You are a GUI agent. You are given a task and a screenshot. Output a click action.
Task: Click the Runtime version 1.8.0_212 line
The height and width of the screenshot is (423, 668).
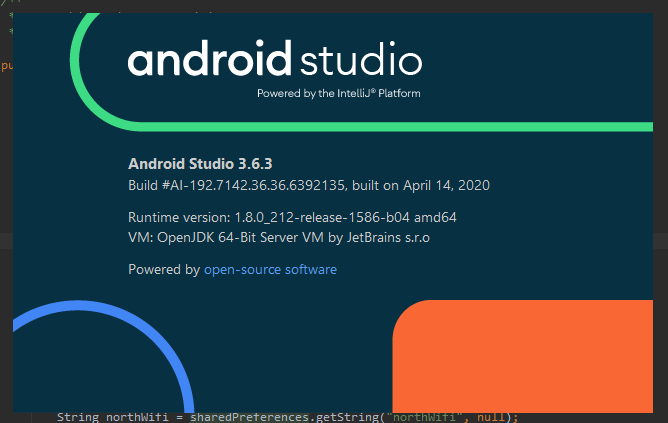pos(292,217)
